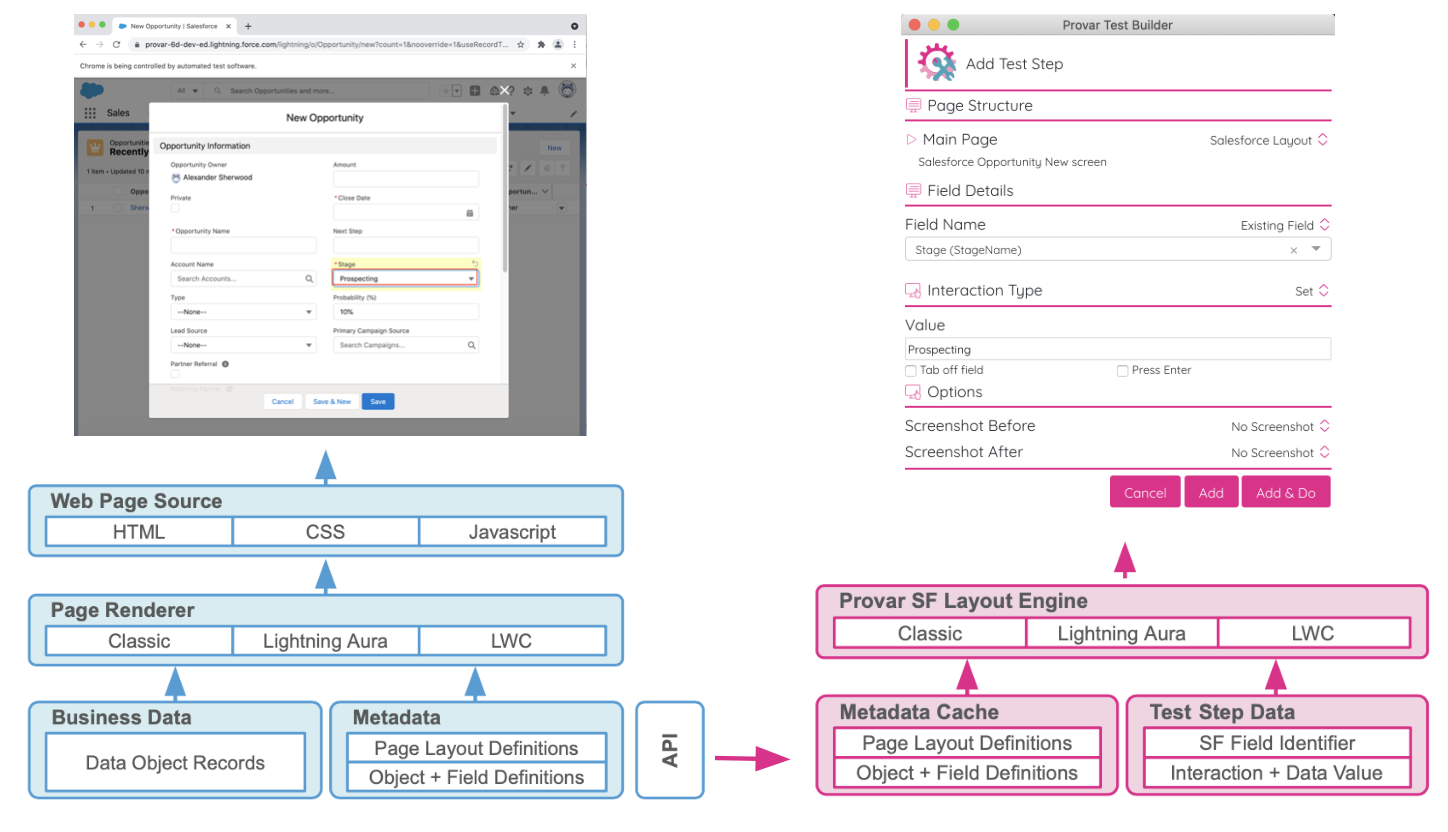Click the Add & Do button
This screenshot has height=832, width=1448.
tap(1286, 492)
